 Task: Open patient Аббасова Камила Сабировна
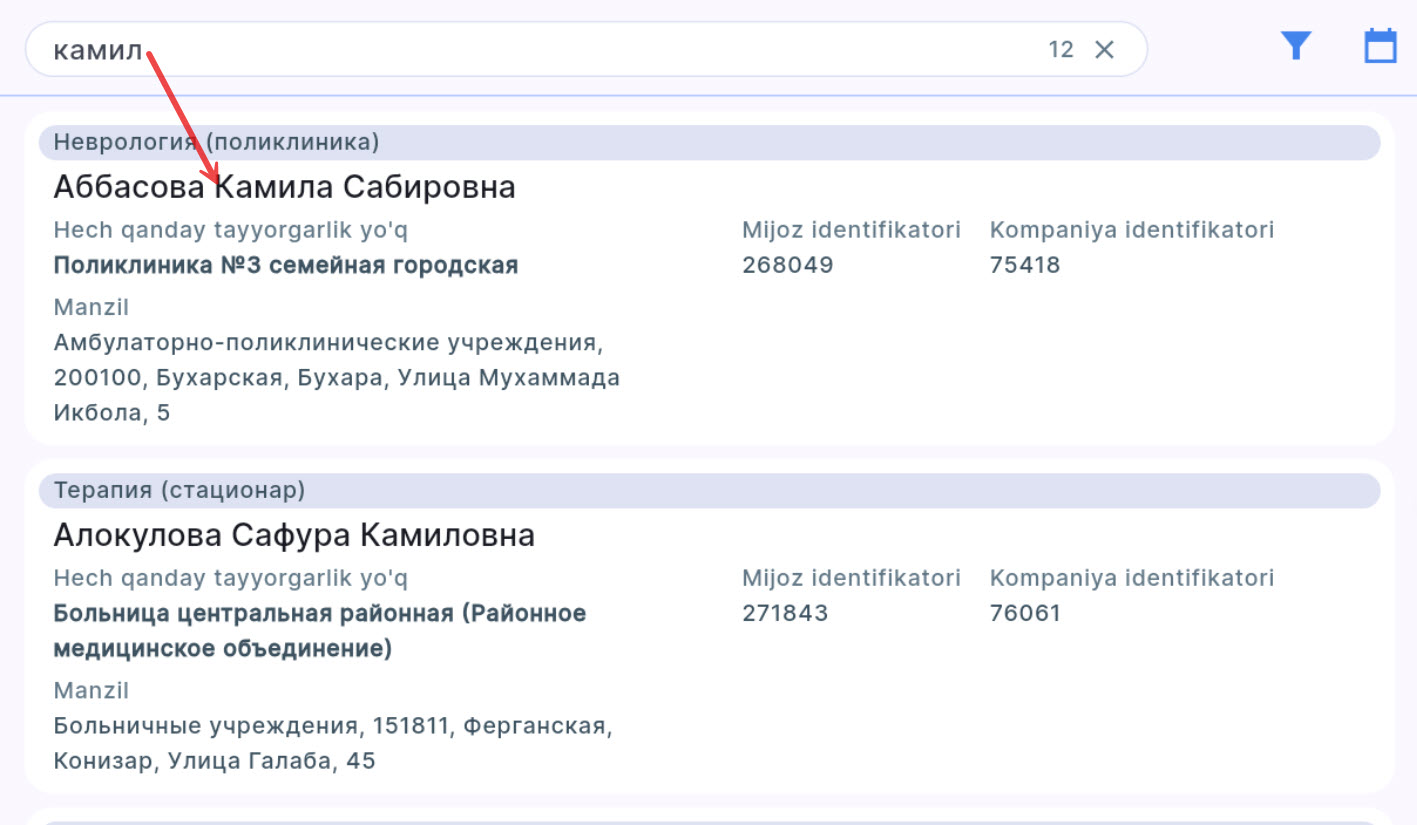coord(284,187)
